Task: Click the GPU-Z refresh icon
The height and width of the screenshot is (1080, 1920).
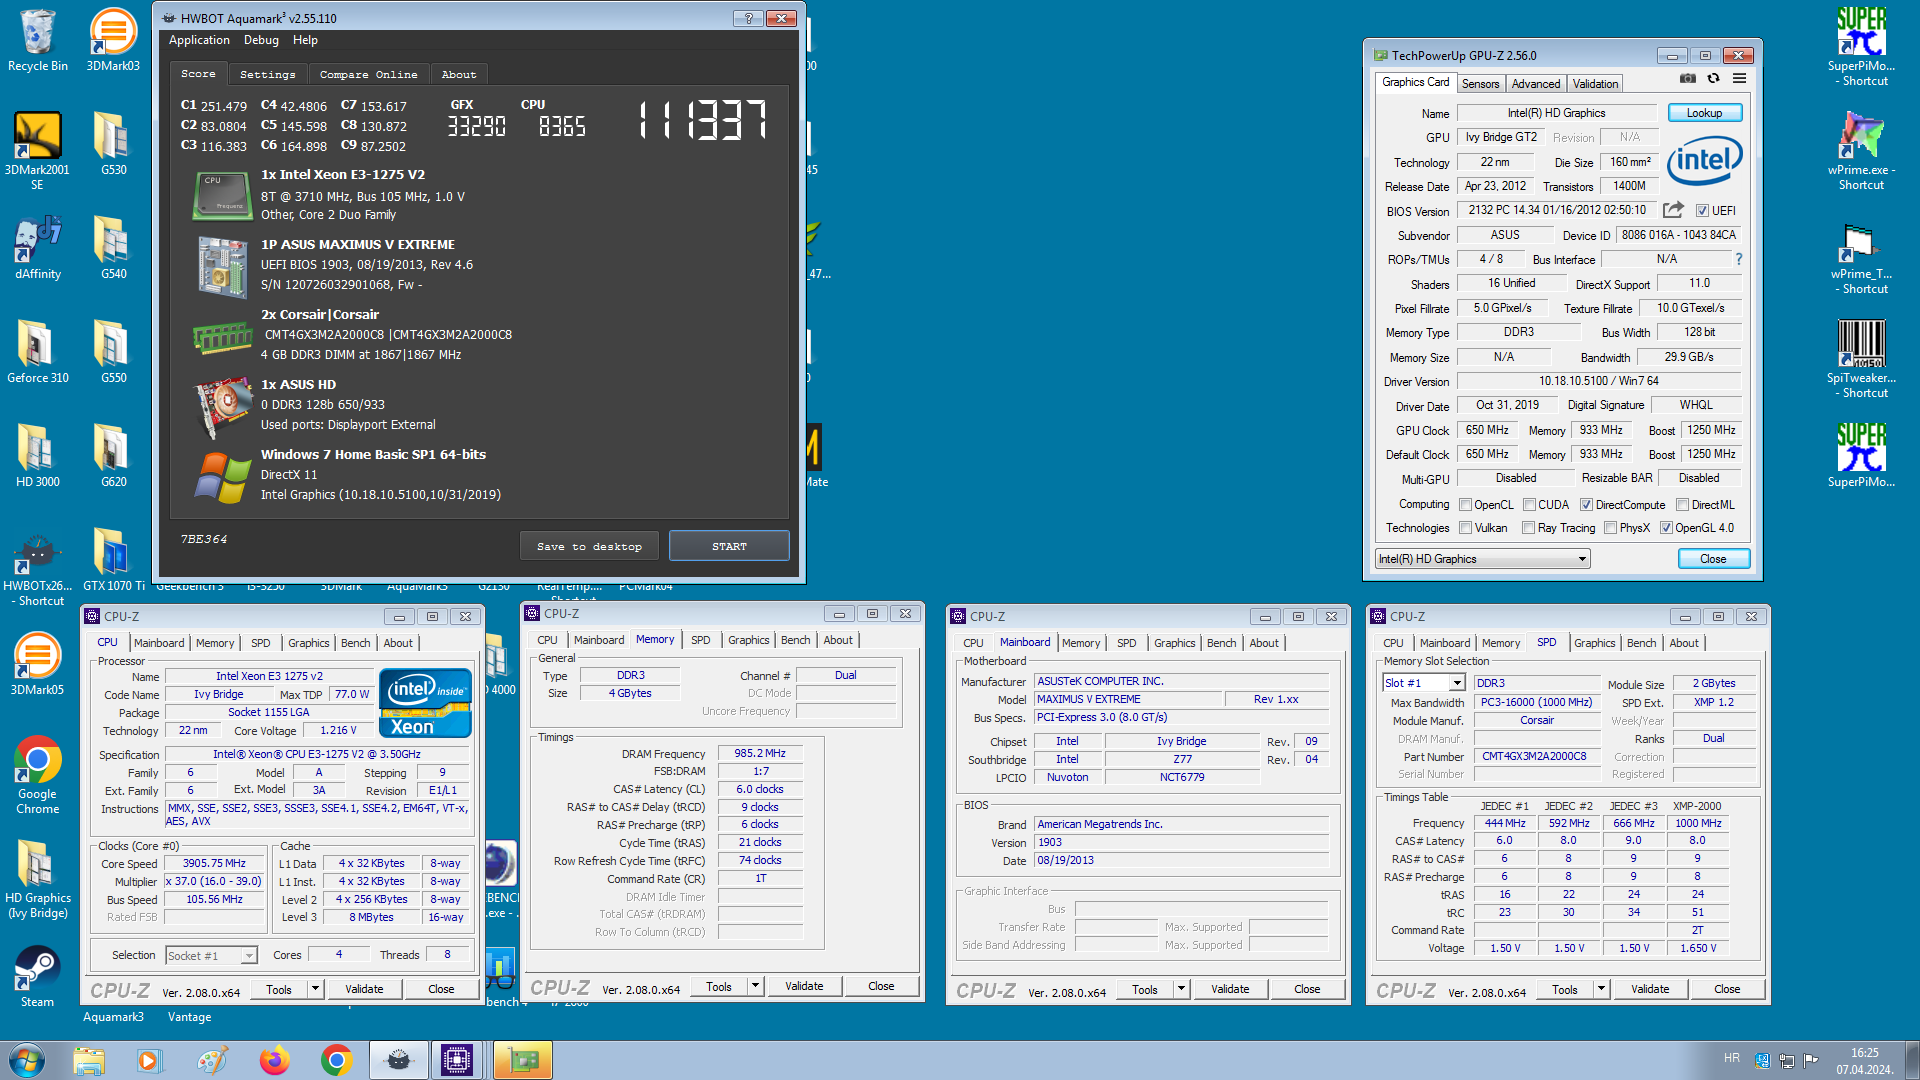Action: 1713,78
